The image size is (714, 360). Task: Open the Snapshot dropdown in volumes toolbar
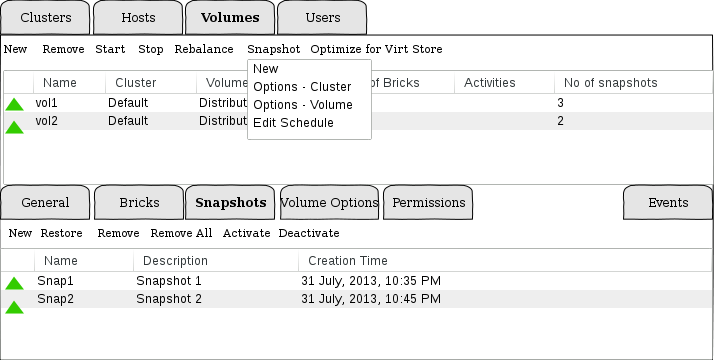click(x=274, y=49)
